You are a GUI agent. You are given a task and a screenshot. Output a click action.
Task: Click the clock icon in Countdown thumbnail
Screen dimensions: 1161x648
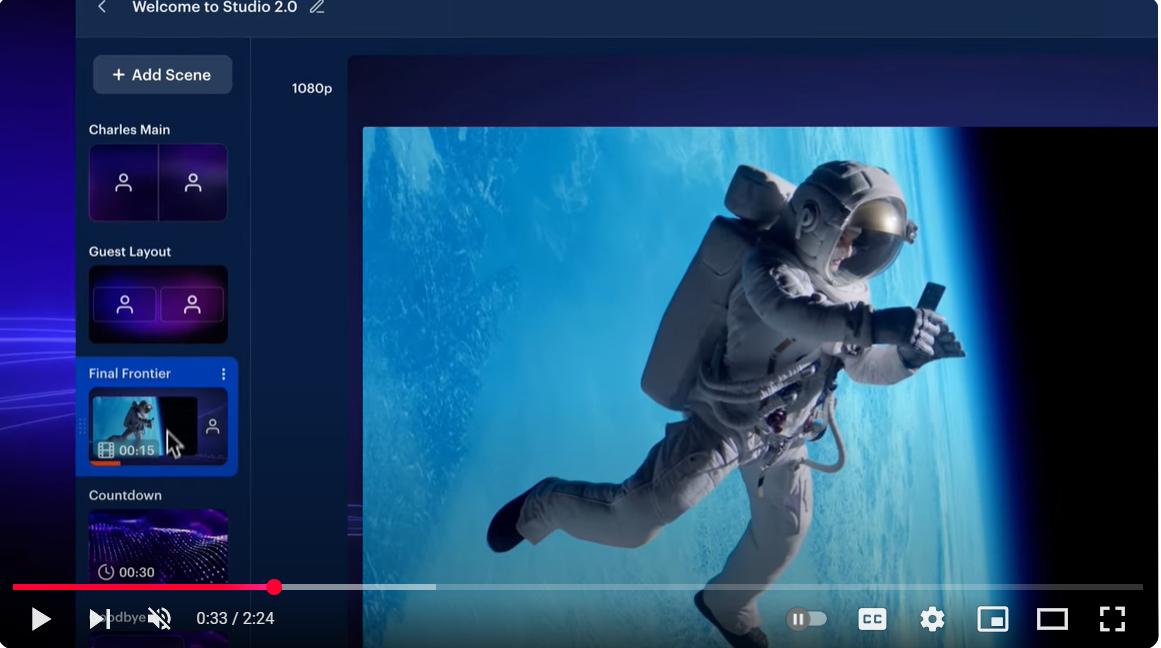(x=106, y=572)
